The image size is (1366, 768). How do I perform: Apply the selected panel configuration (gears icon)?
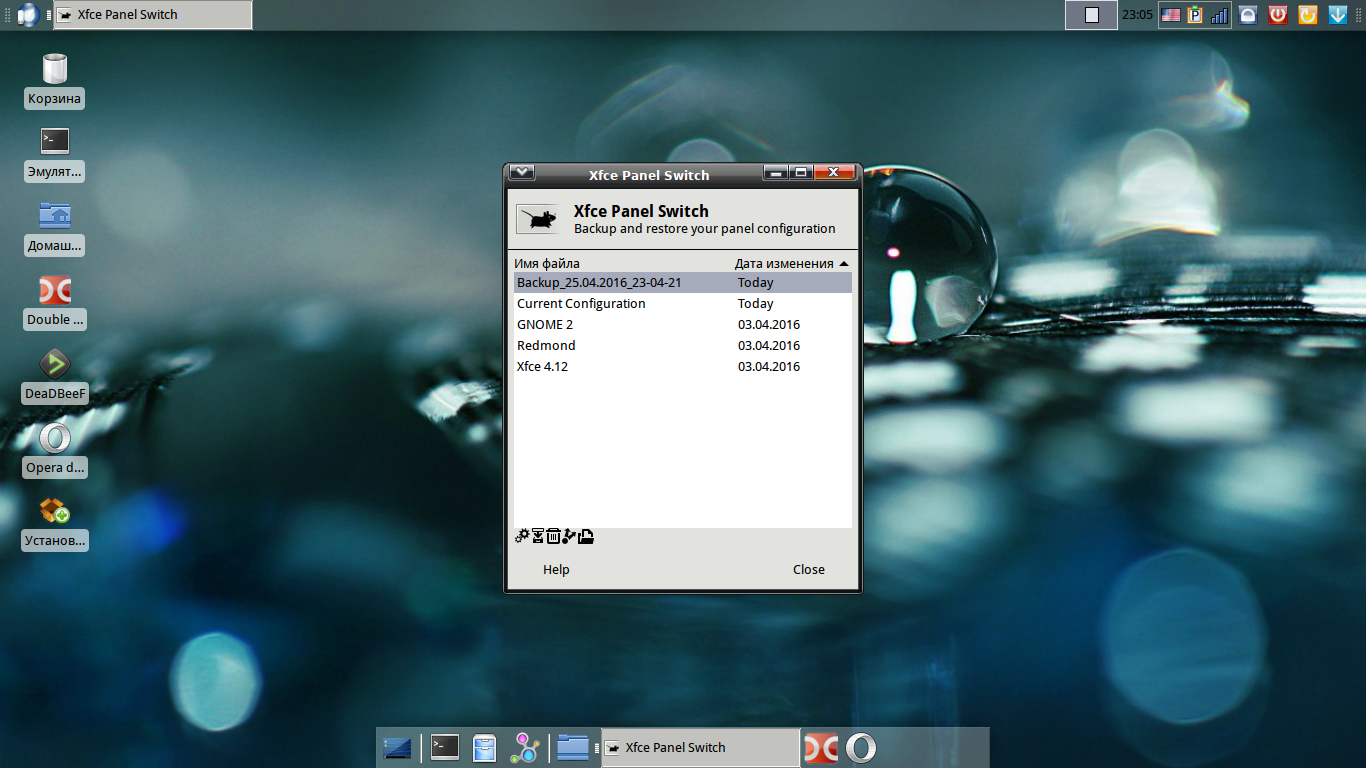click(x=522, y=536)
